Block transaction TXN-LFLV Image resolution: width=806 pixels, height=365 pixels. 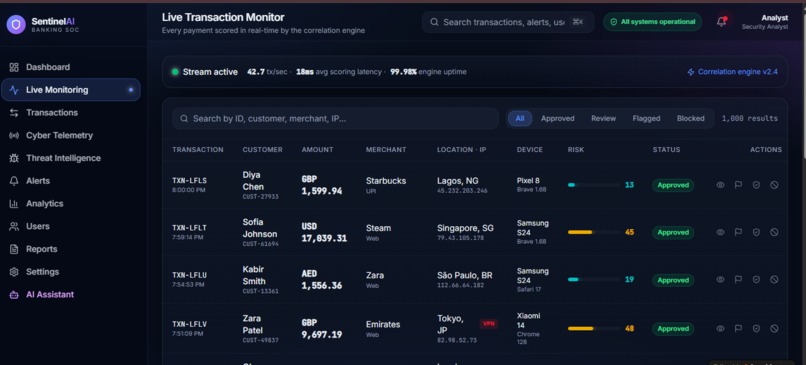tap(774, 328)
